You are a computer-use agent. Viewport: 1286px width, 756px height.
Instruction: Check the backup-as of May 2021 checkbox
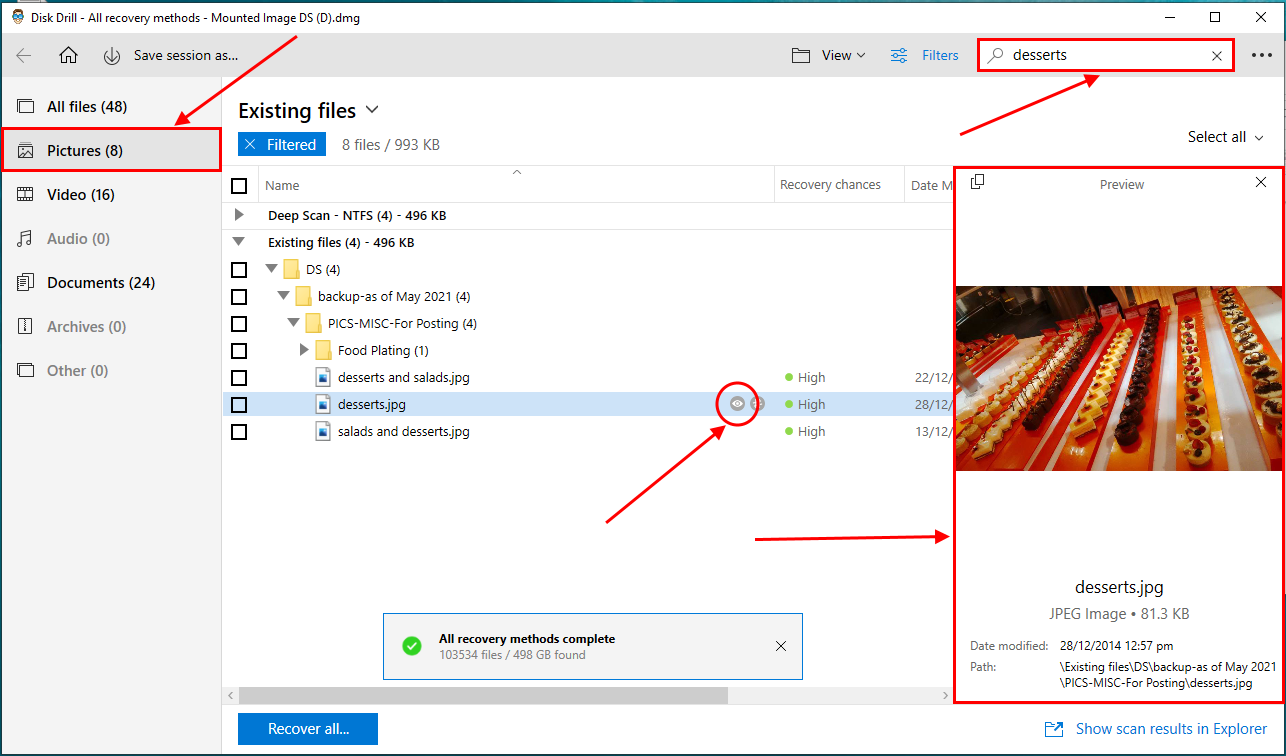pos(239,297)
